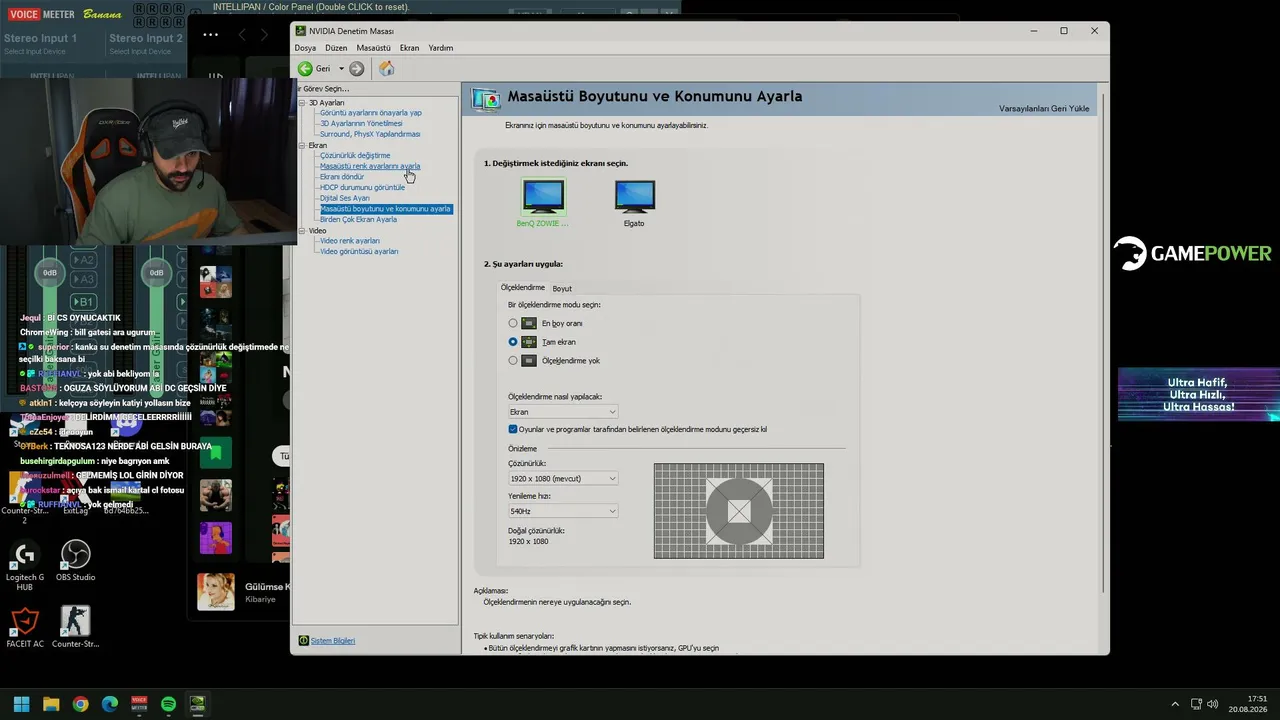Open Dijital Ses Ayarı

[345, 198]
